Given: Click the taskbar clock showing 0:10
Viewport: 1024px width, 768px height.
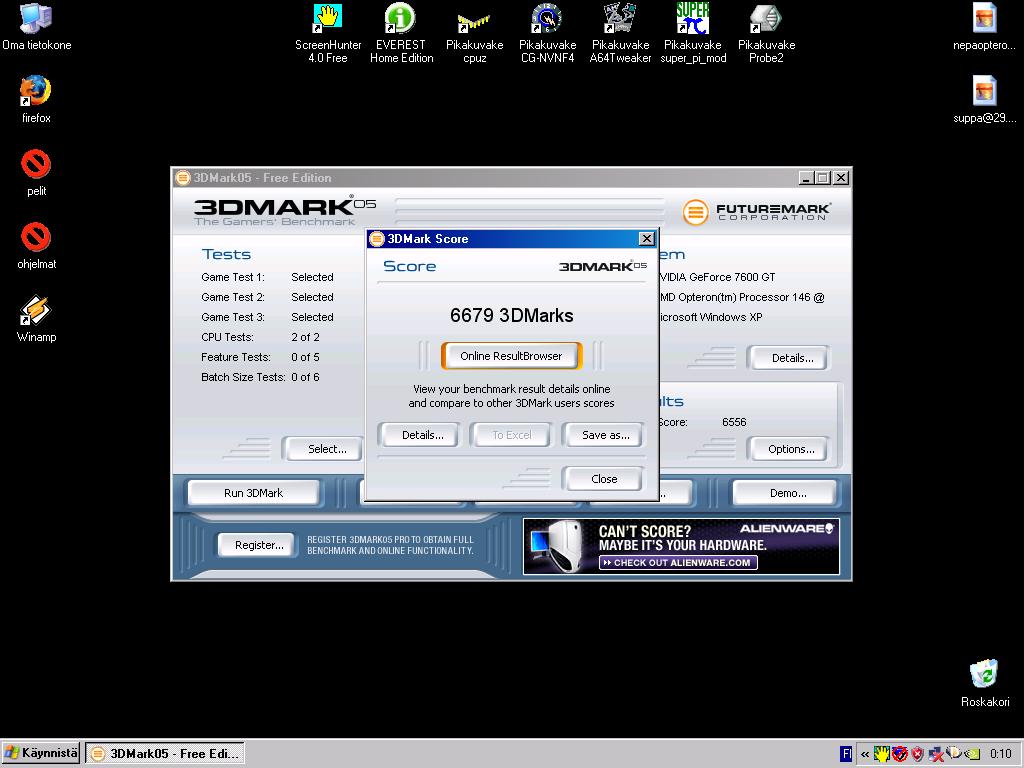Looking at the screenshot, I should (x=1000, y=754).
